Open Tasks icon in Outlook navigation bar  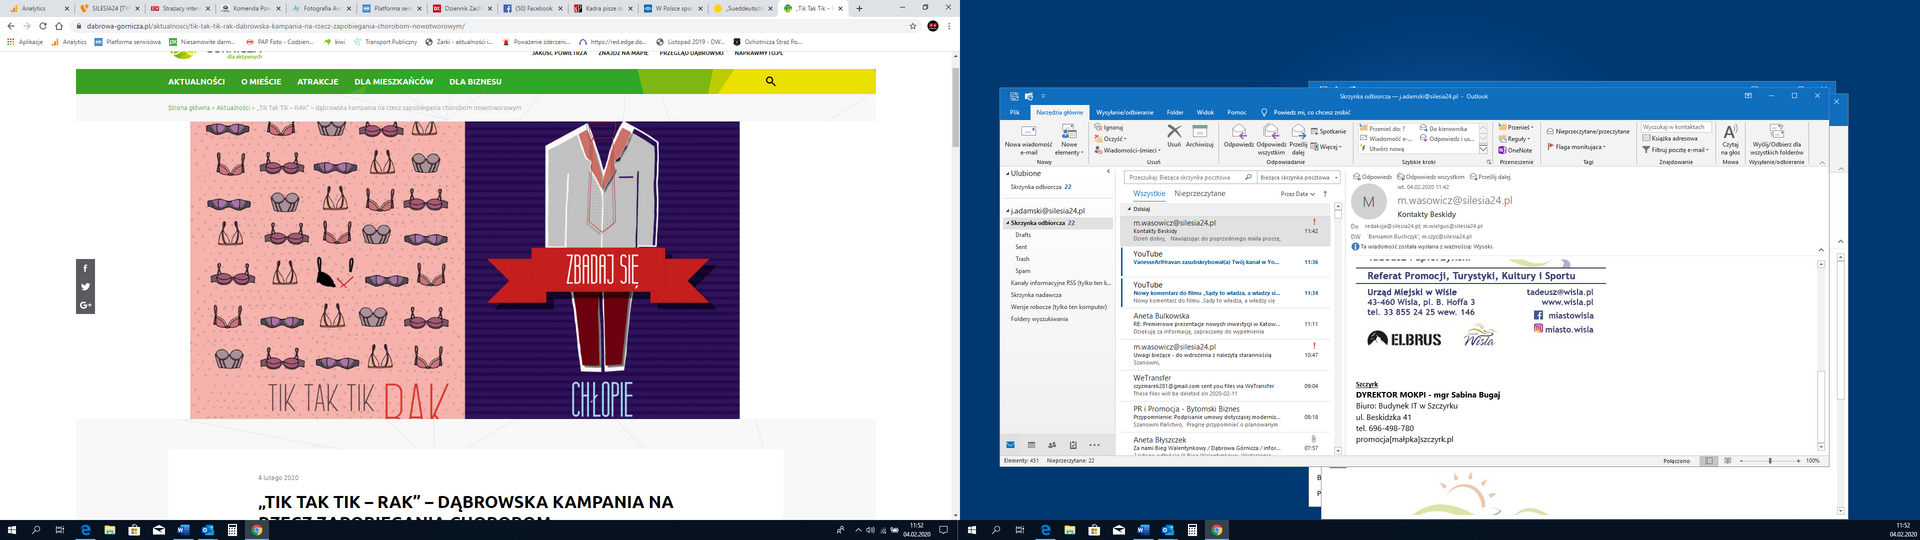1073,445
